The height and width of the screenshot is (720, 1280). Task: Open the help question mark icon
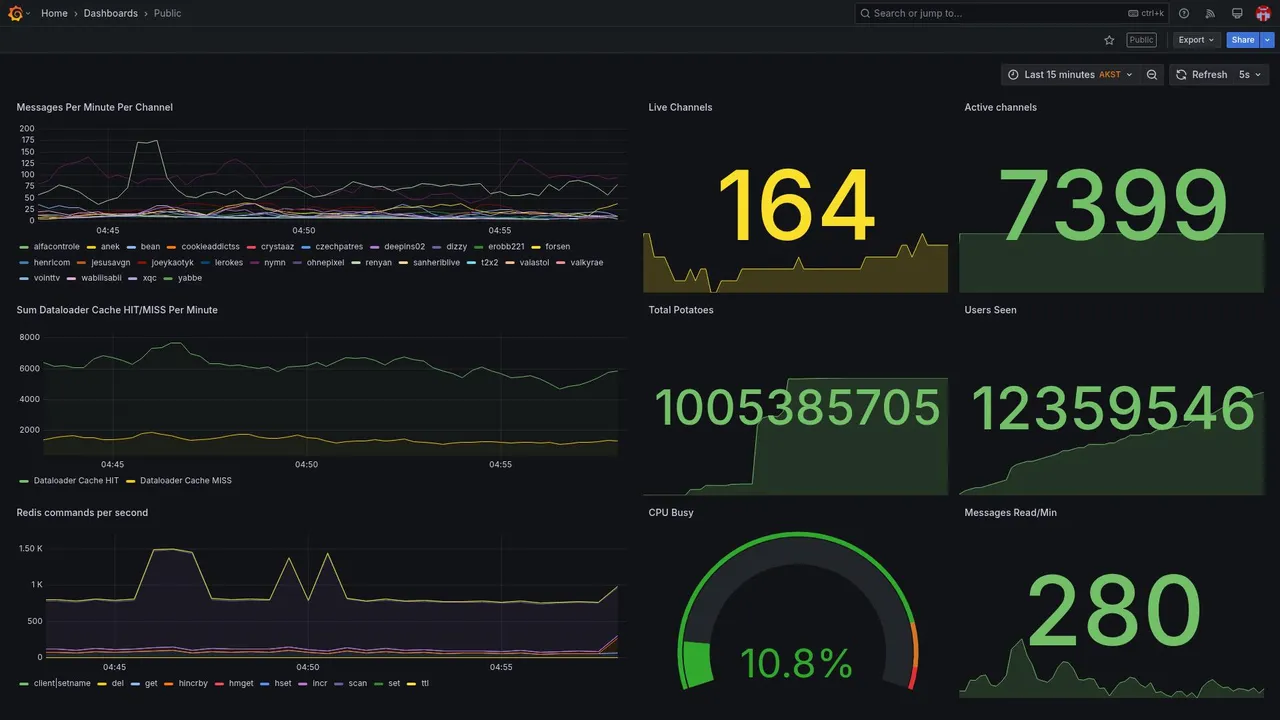pos(1184,13)
